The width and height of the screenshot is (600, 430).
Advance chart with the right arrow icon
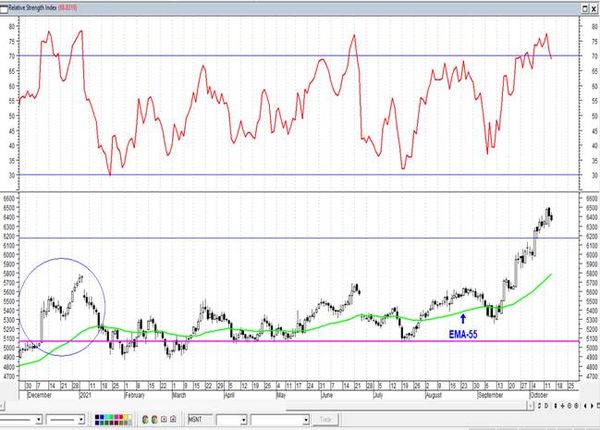coord(592,406)
